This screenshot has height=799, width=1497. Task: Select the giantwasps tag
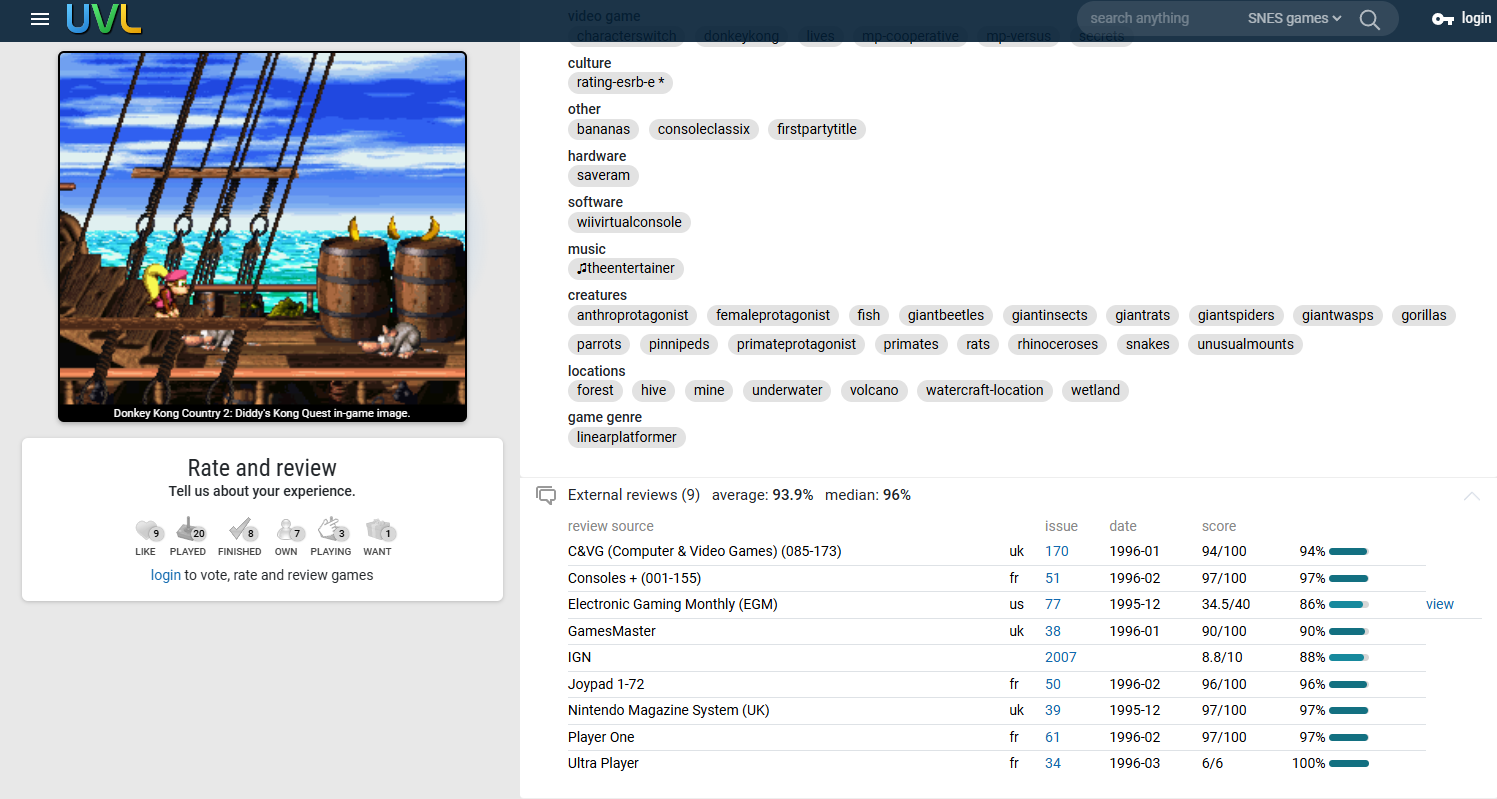point(1338,315)
